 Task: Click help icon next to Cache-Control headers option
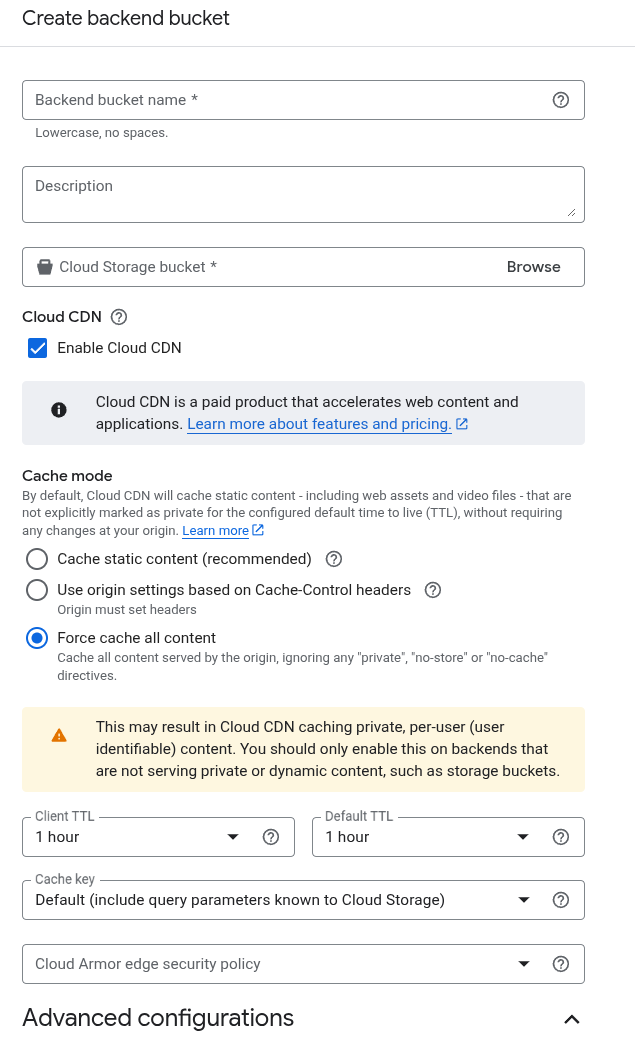click(433, 590)
